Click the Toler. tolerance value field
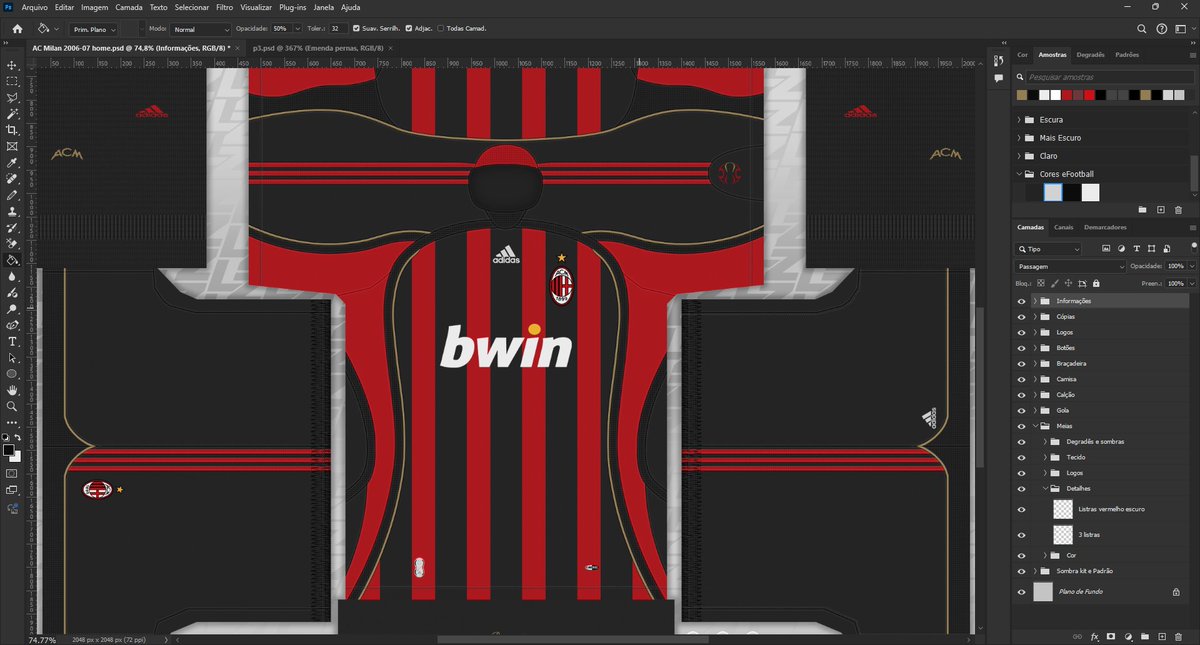The width and height of the screenshot is (1200, 645). tap(338, 29)
